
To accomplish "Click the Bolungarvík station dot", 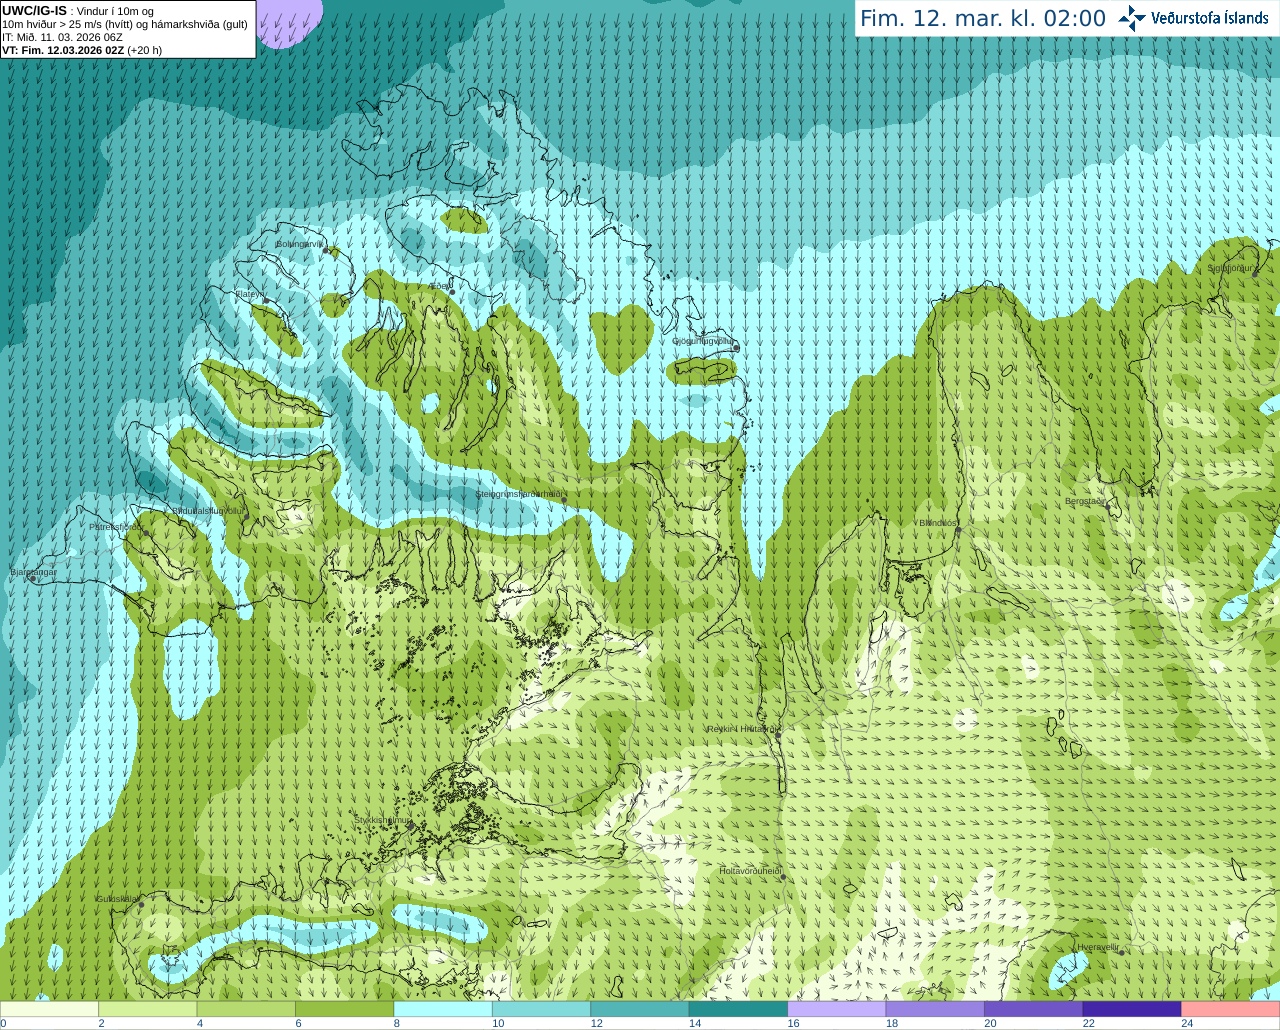I will point(326,251).
